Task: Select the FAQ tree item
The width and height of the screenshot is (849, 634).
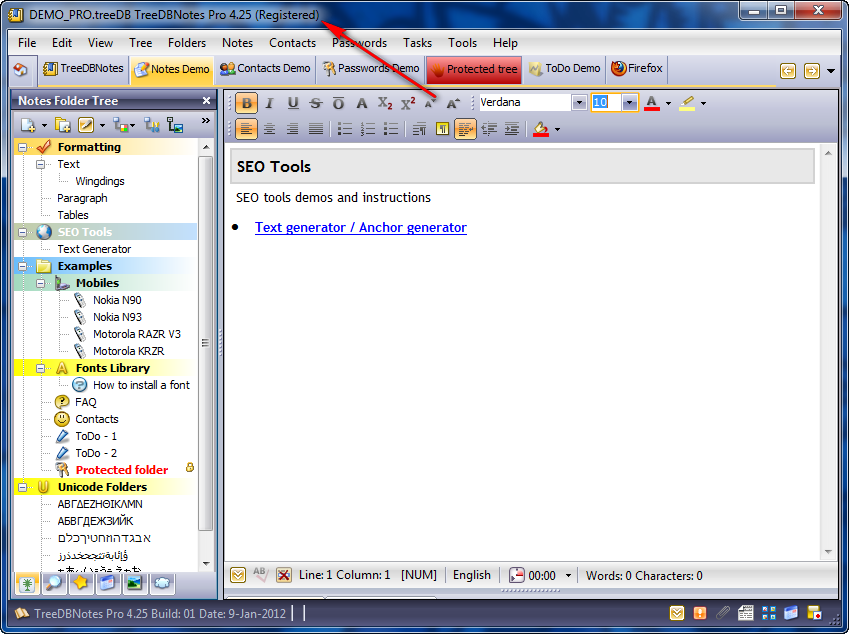Action: coord(86,402)
